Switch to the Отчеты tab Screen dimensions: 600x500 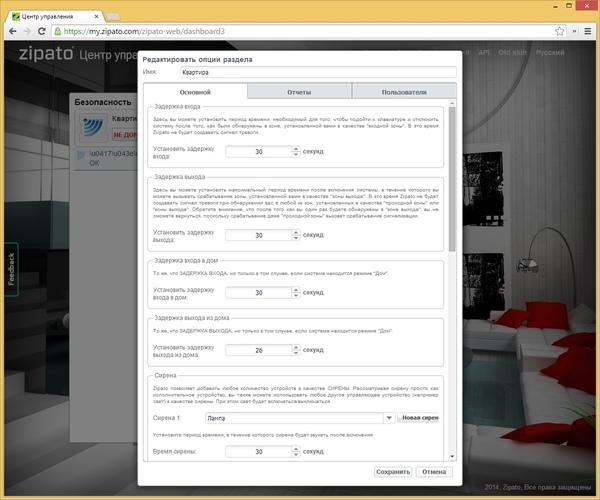coord(299,92)
